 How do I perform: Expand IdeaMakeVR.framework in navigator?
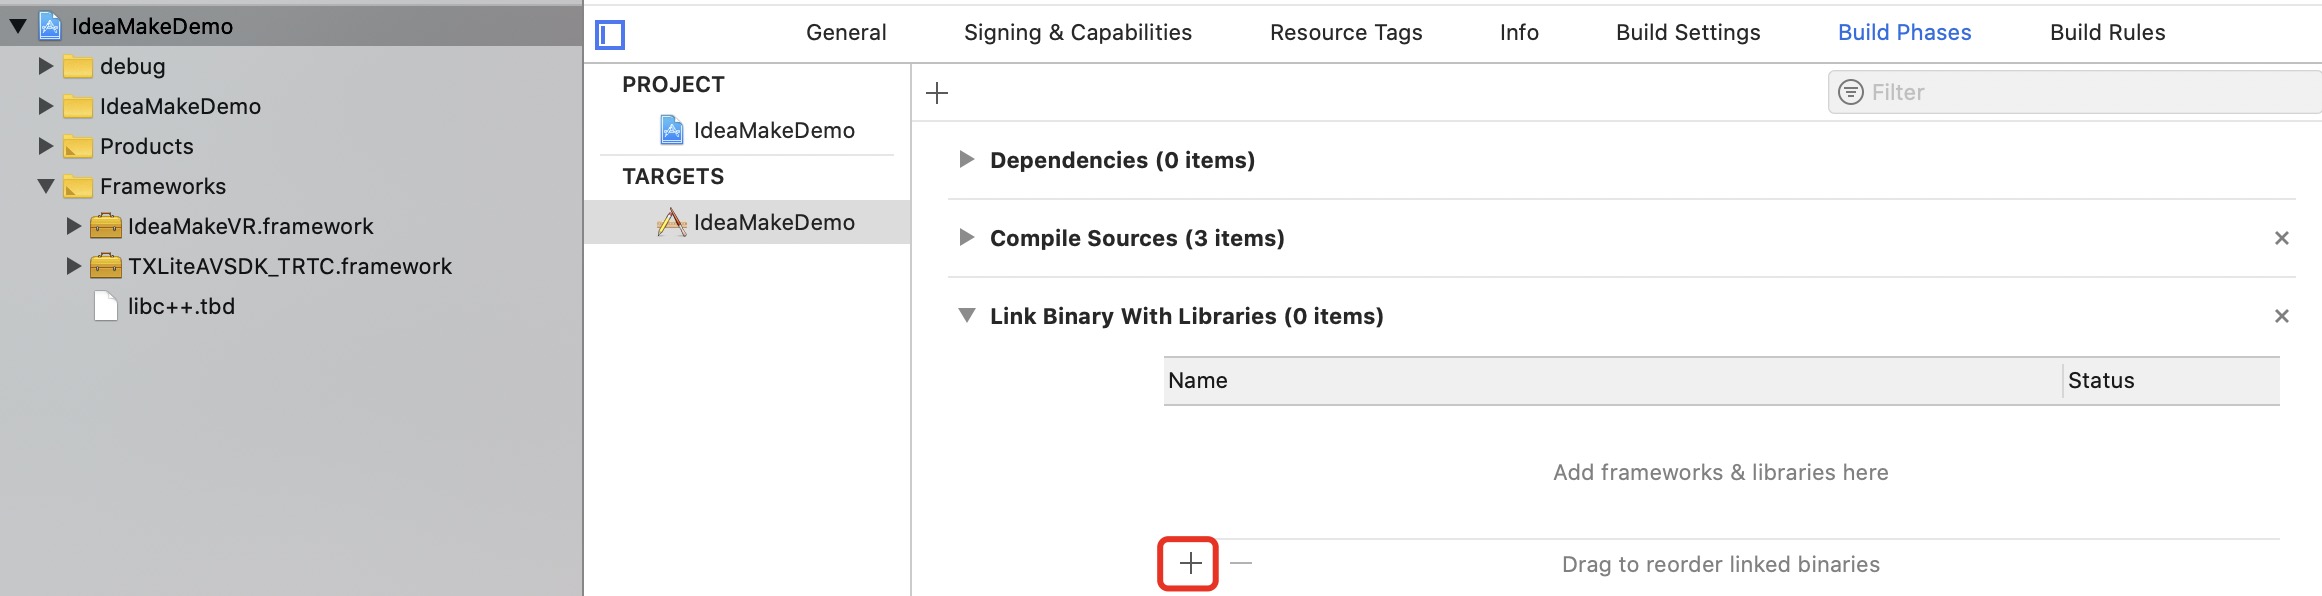(x=73, y=226)
